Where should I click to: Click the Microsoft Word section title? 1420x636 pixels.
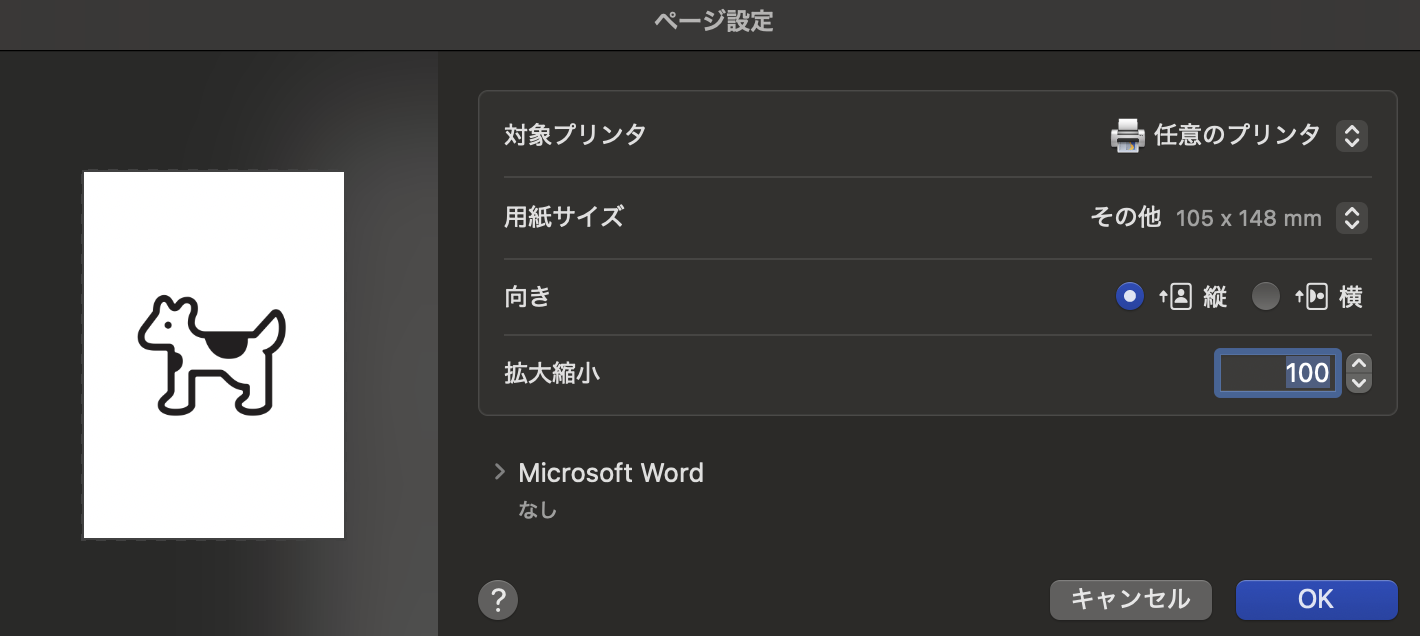611,472
